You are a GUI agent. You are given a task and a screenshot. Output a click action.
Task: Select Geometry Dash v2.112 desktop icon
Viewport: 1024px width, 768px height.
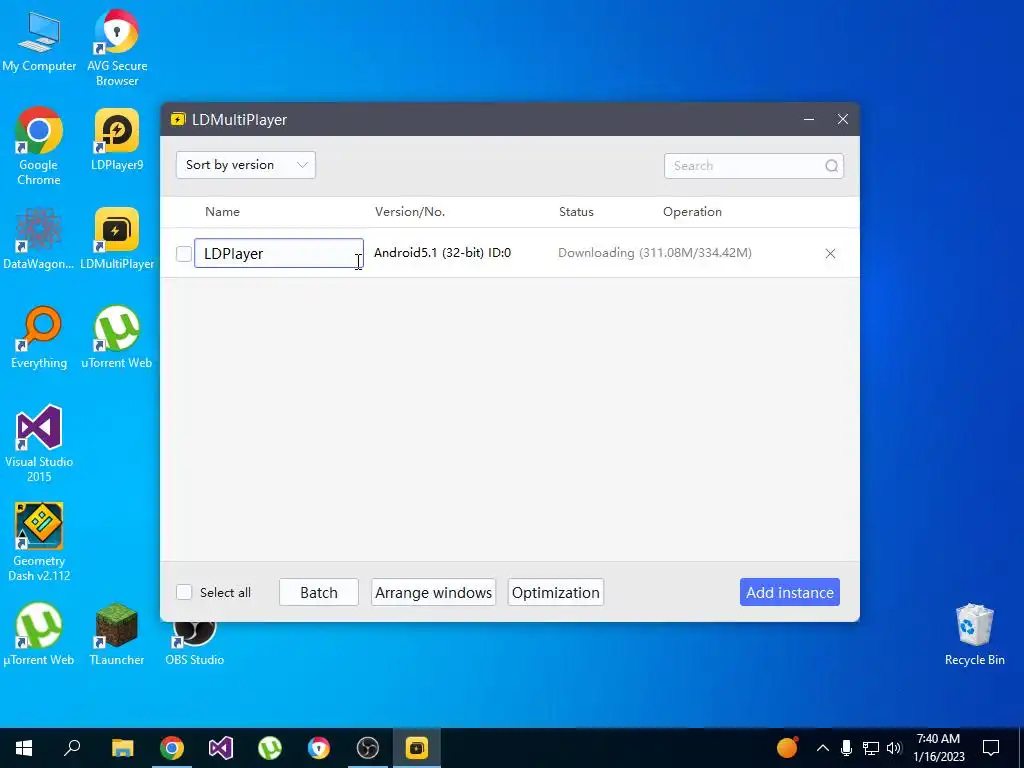click(x=39, y=542)
